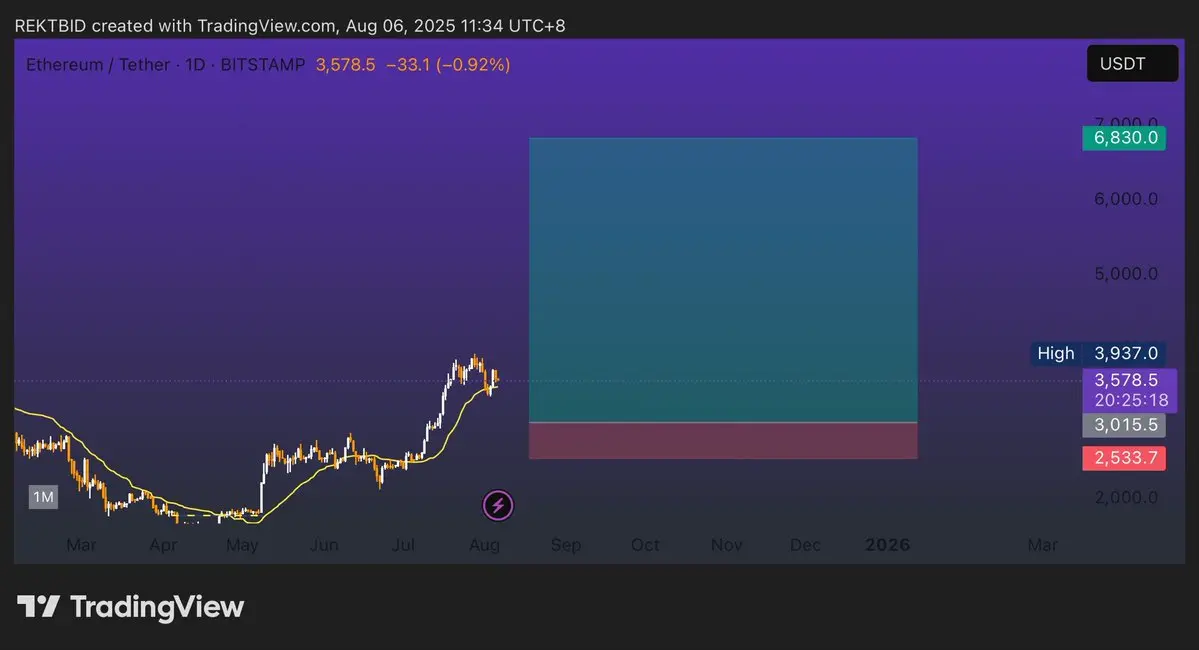Click the 1M timeframe badge
This screenshot has width=1199, height=650.
[x=43, y=497]
